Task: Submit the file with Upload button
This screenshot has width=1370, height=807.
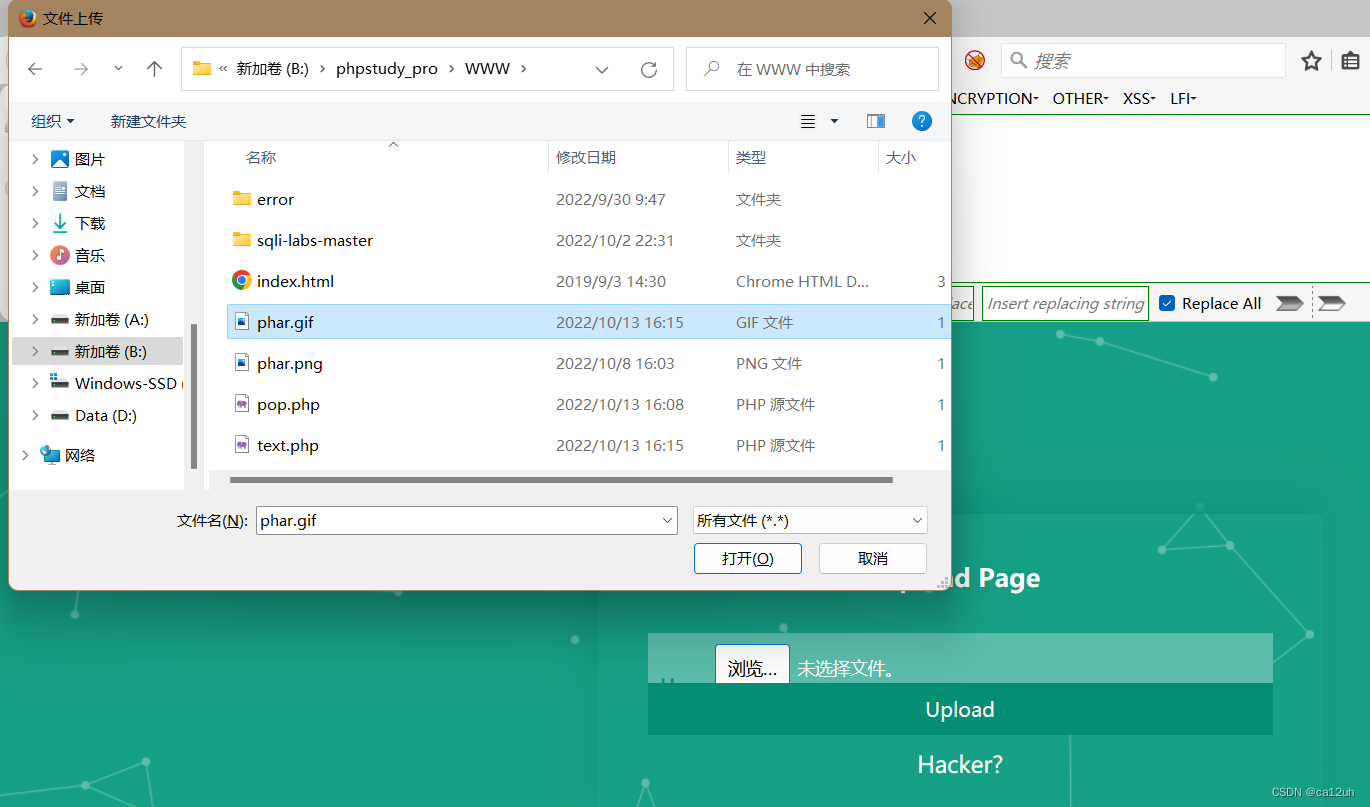Action: click(960, 709)
